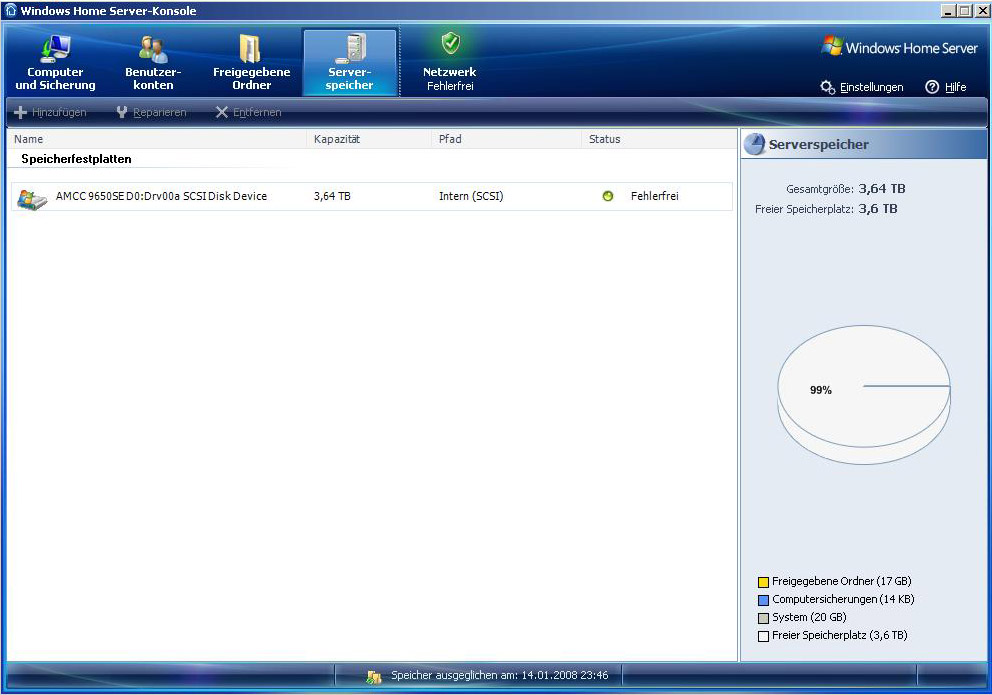Sort by the Kapazität column header
The height and width of the screenshot is (695, 992).
pyautogui.click(x=369, y=139)
